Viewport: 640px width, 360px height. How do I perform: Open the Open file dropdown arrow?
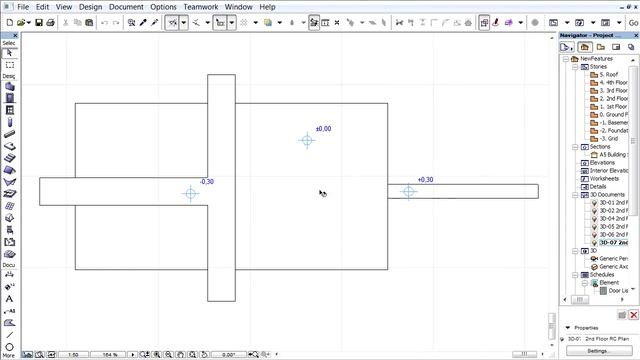pyautogui.click(x=29, y=22)
